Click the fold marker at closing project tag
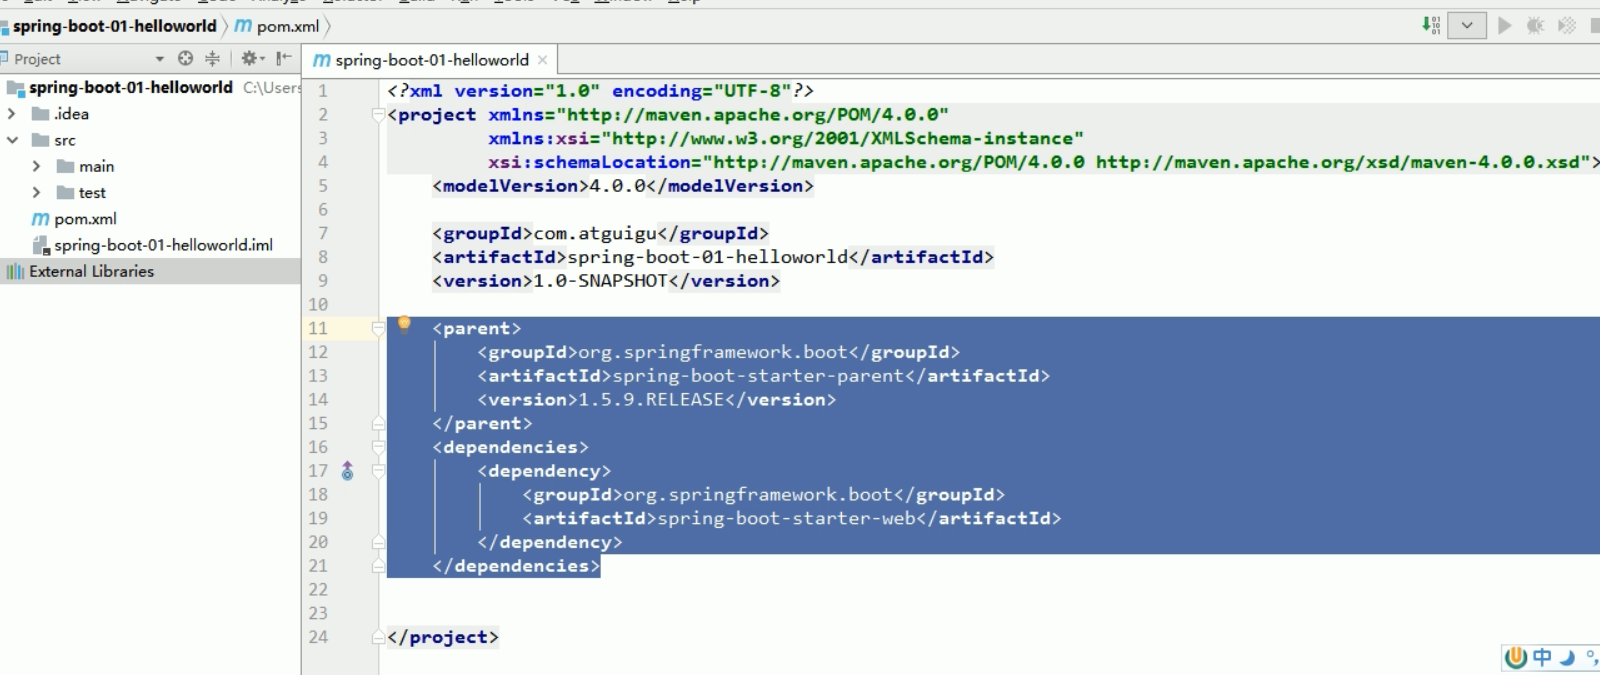1600x675 pixels. click(378, 637)
